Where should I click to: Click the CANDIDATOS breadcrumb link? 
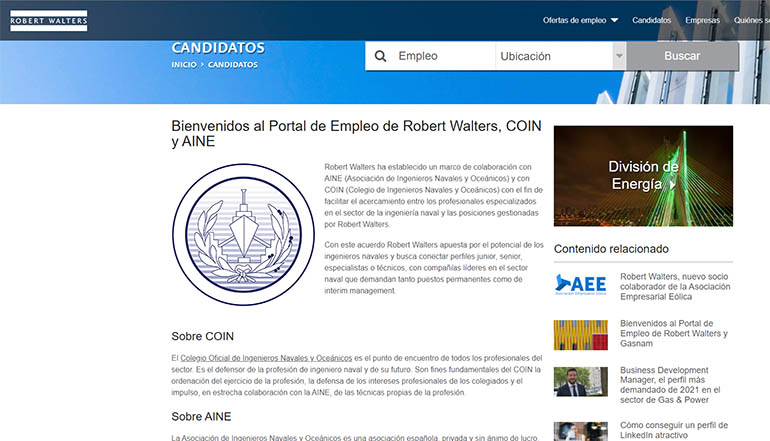[234, 64]
